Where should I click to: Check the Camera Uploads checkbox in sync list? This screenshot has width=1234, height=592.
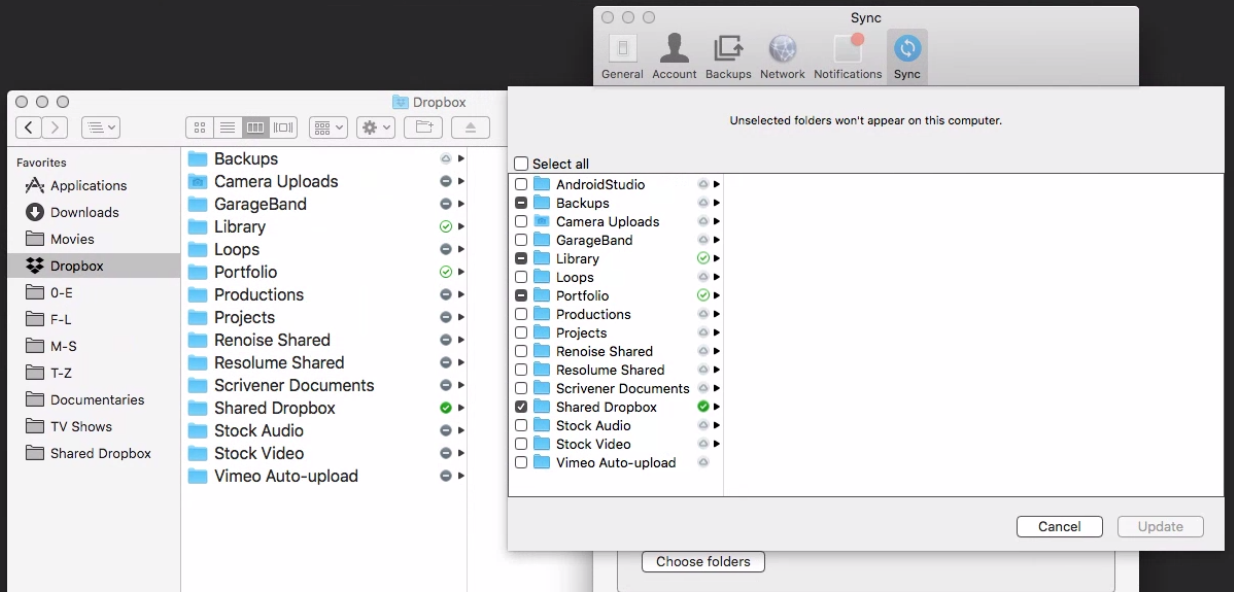[521, 222]
